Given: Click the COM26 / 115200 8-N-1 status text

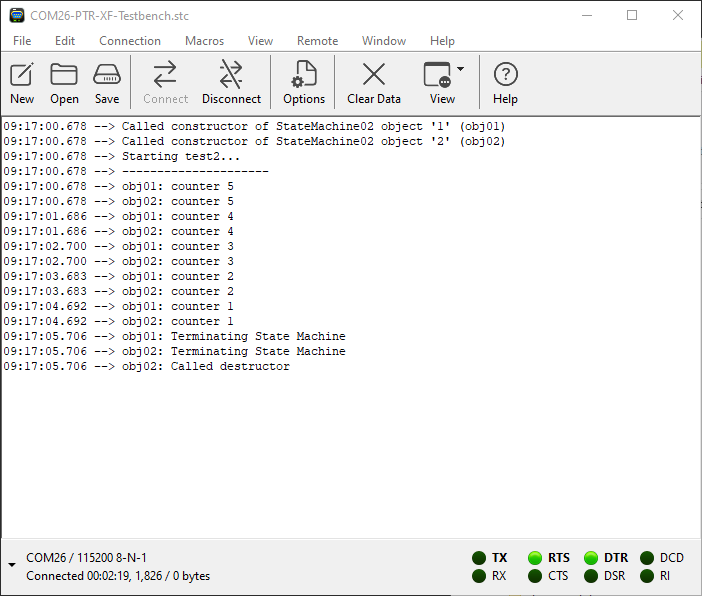Looking at the screenshot, I should click(86, 557).
